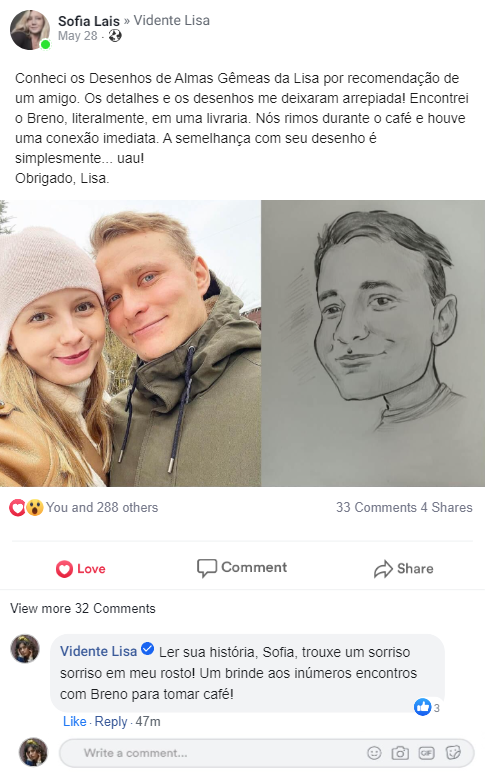Toggle the Love reaction button
Image resolution: width=485 pixels, height=776 pixels.
point(81,569)
